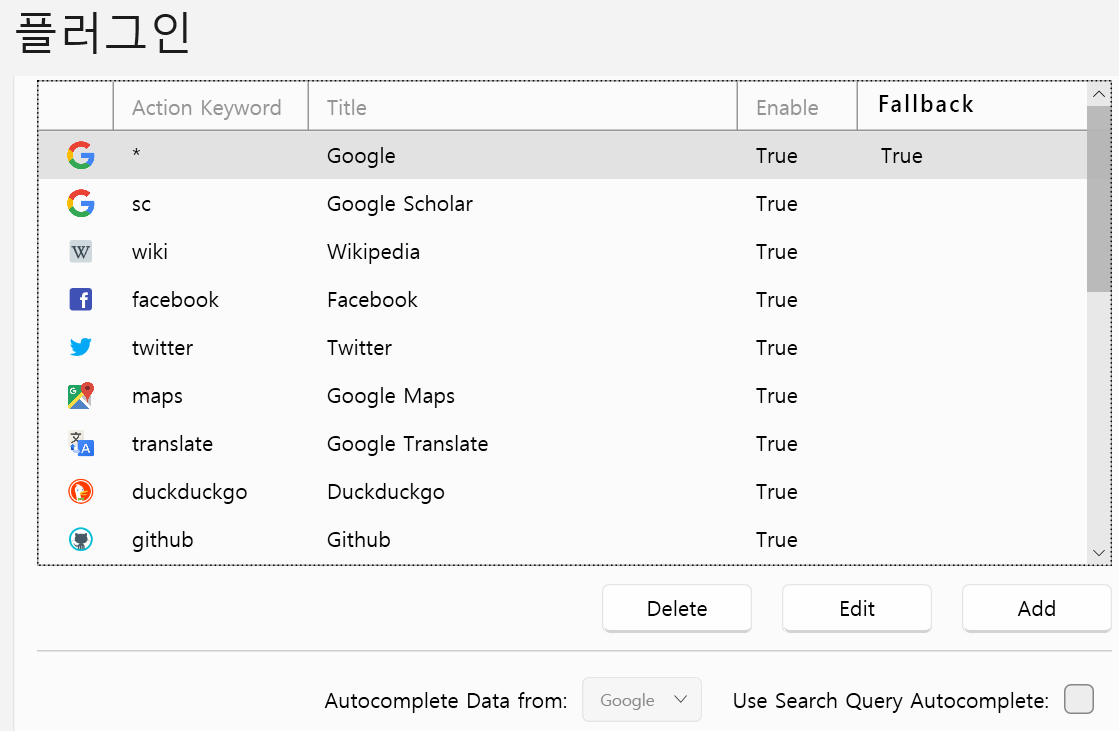Click the "github" action keyword
Viewport: 1119px width, 731px height.
pyautogui.click(x=162, y=540)
